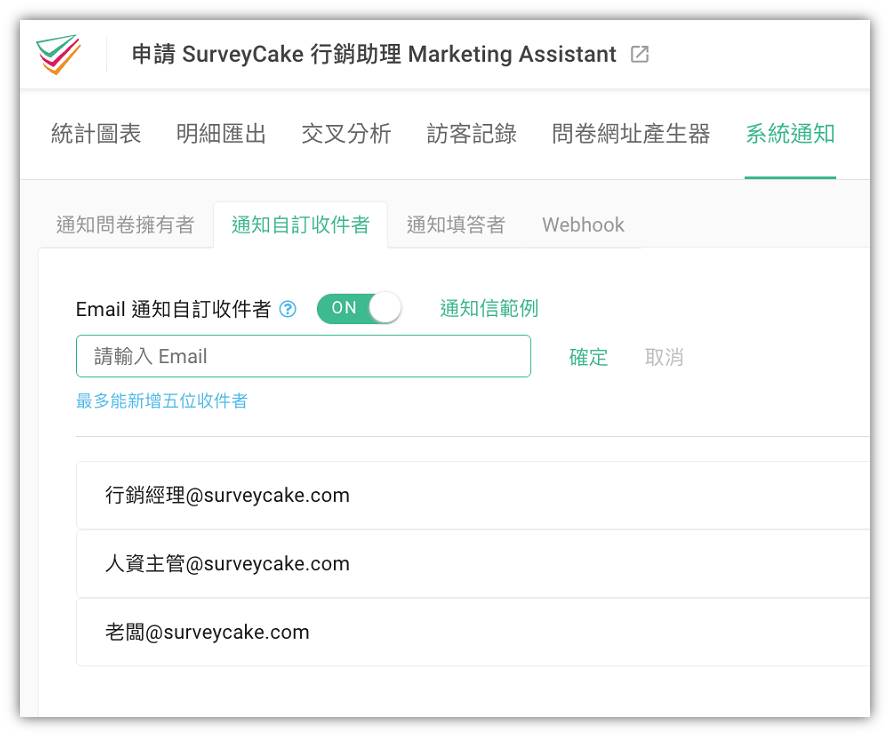The width and height of the screenshot is (890, 737).
Task: Select the 訪客記錄 tab
Action: [x=472, y=134]
